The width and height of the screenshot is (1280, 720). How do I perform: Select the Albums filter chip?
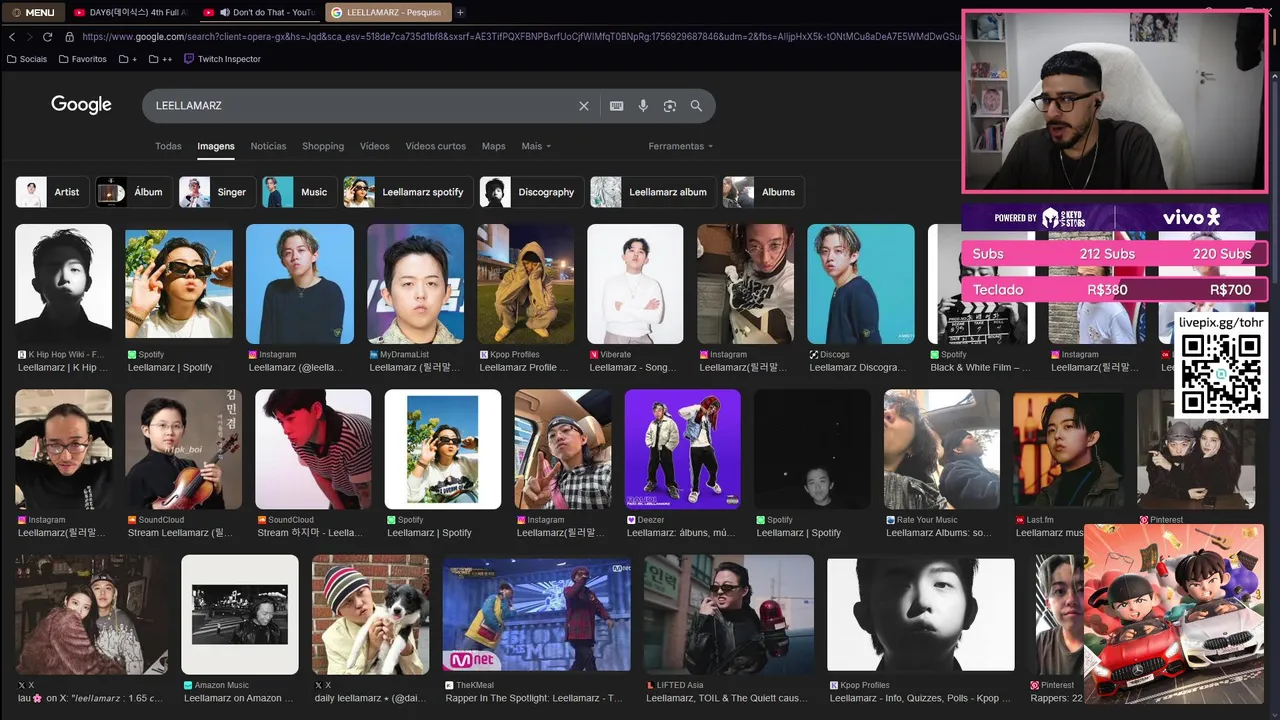coord(763,192)
